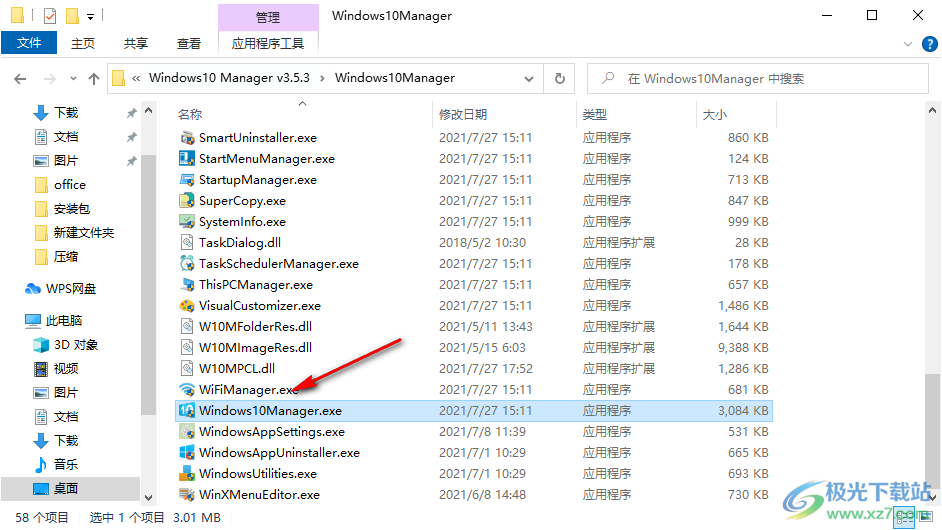Open 3D 对象 under This PC
The width and height of the screenshot is (942, 530).
tap(76, 344)
